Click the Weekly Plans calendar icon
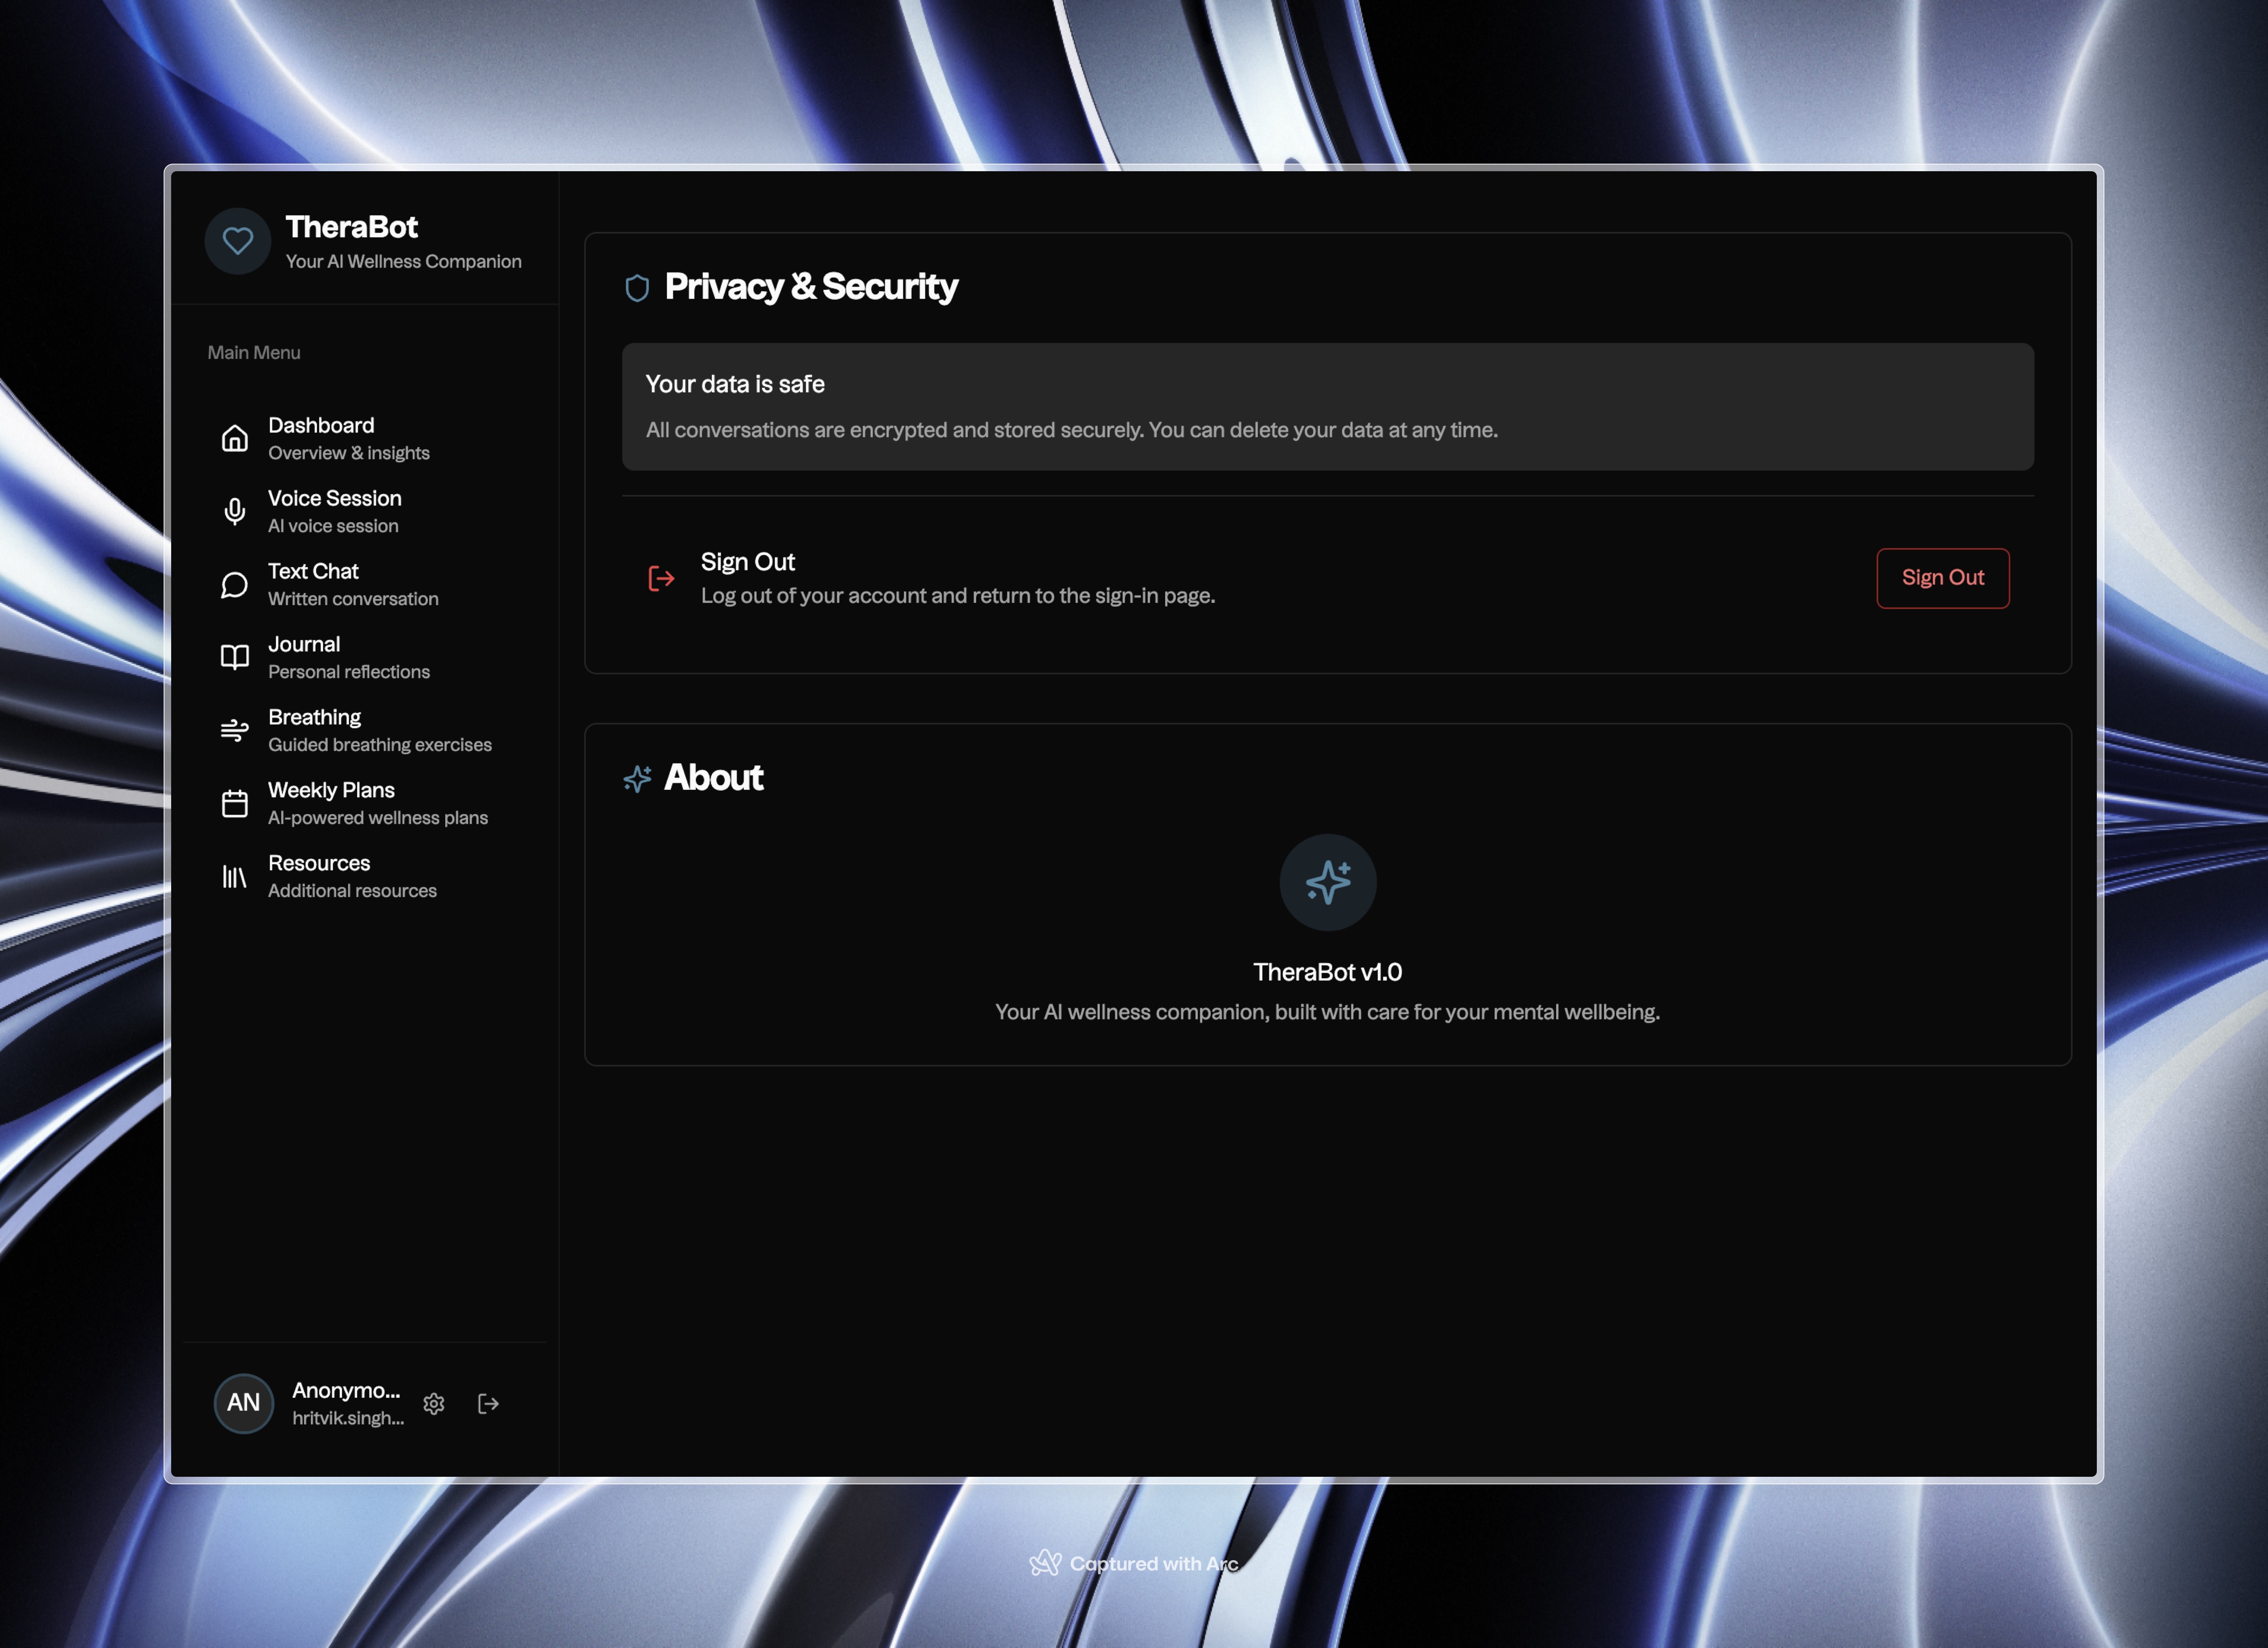This screenshot has height=1648, width=2268. pos(234,803)
